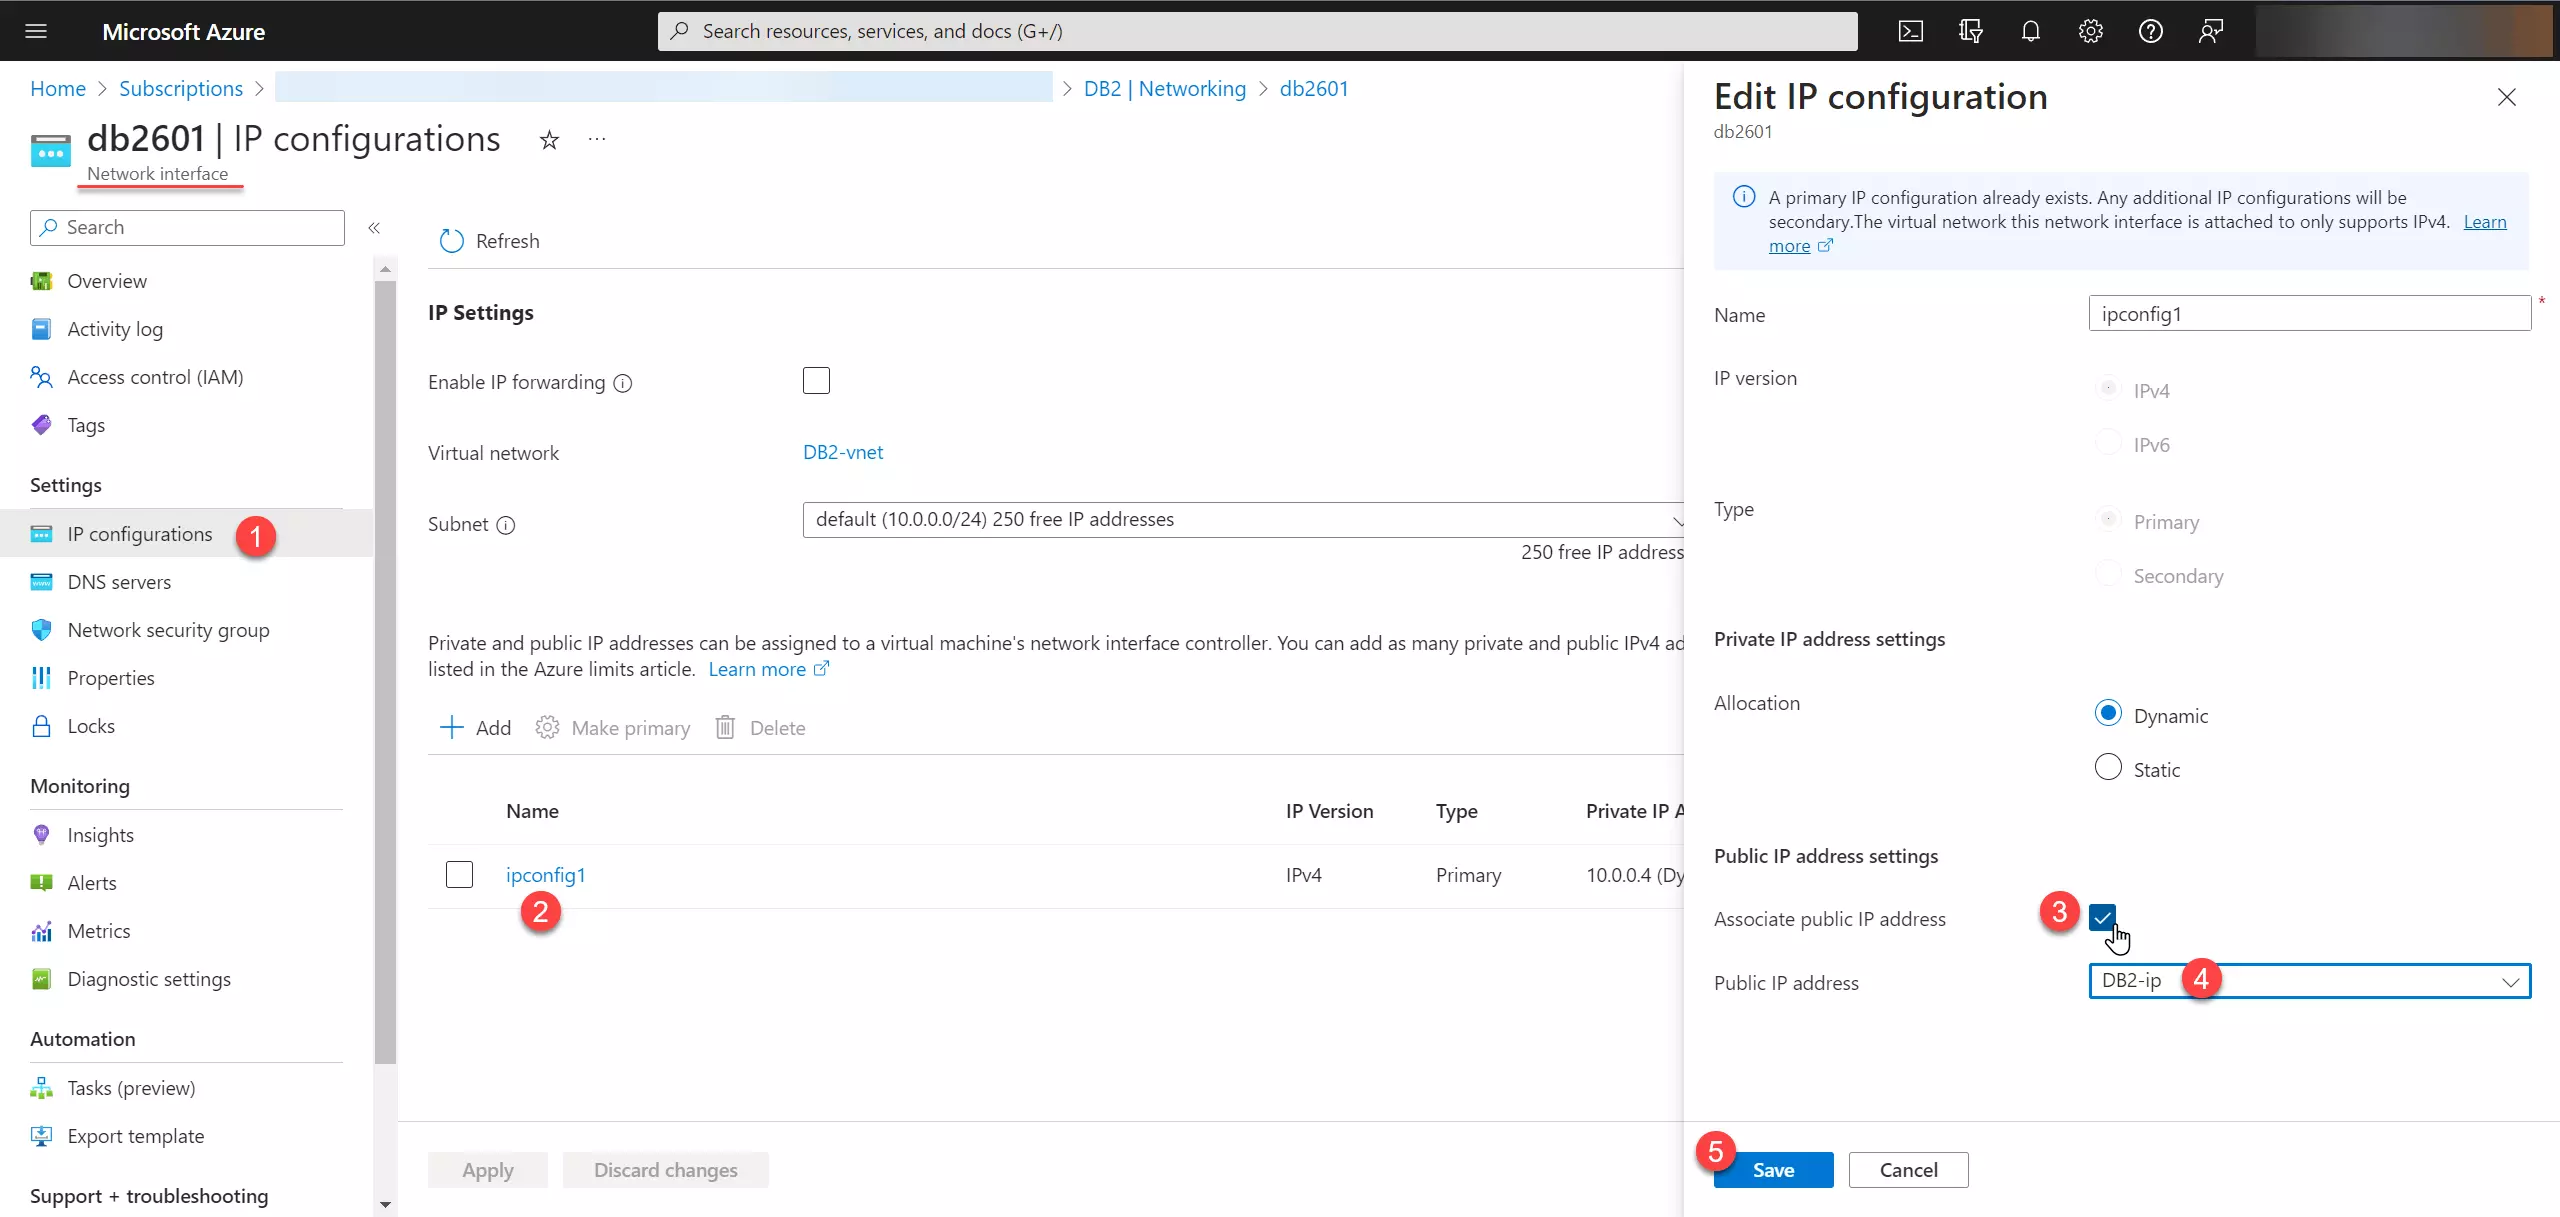
Task: Open the Subnet dropdown
Action: pyautogui.click(x=1243, y=520)
